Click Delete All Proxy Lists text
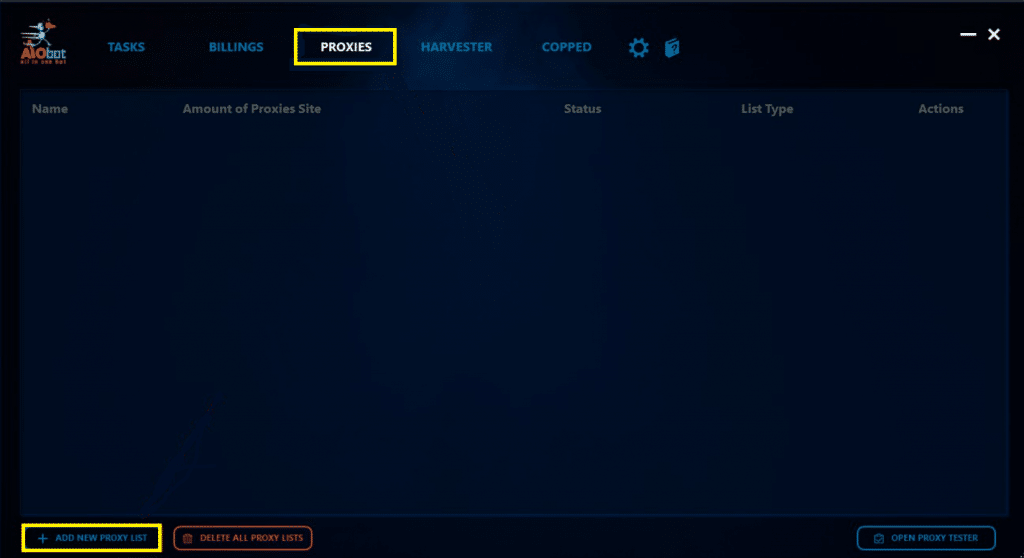 coord(251,538)
